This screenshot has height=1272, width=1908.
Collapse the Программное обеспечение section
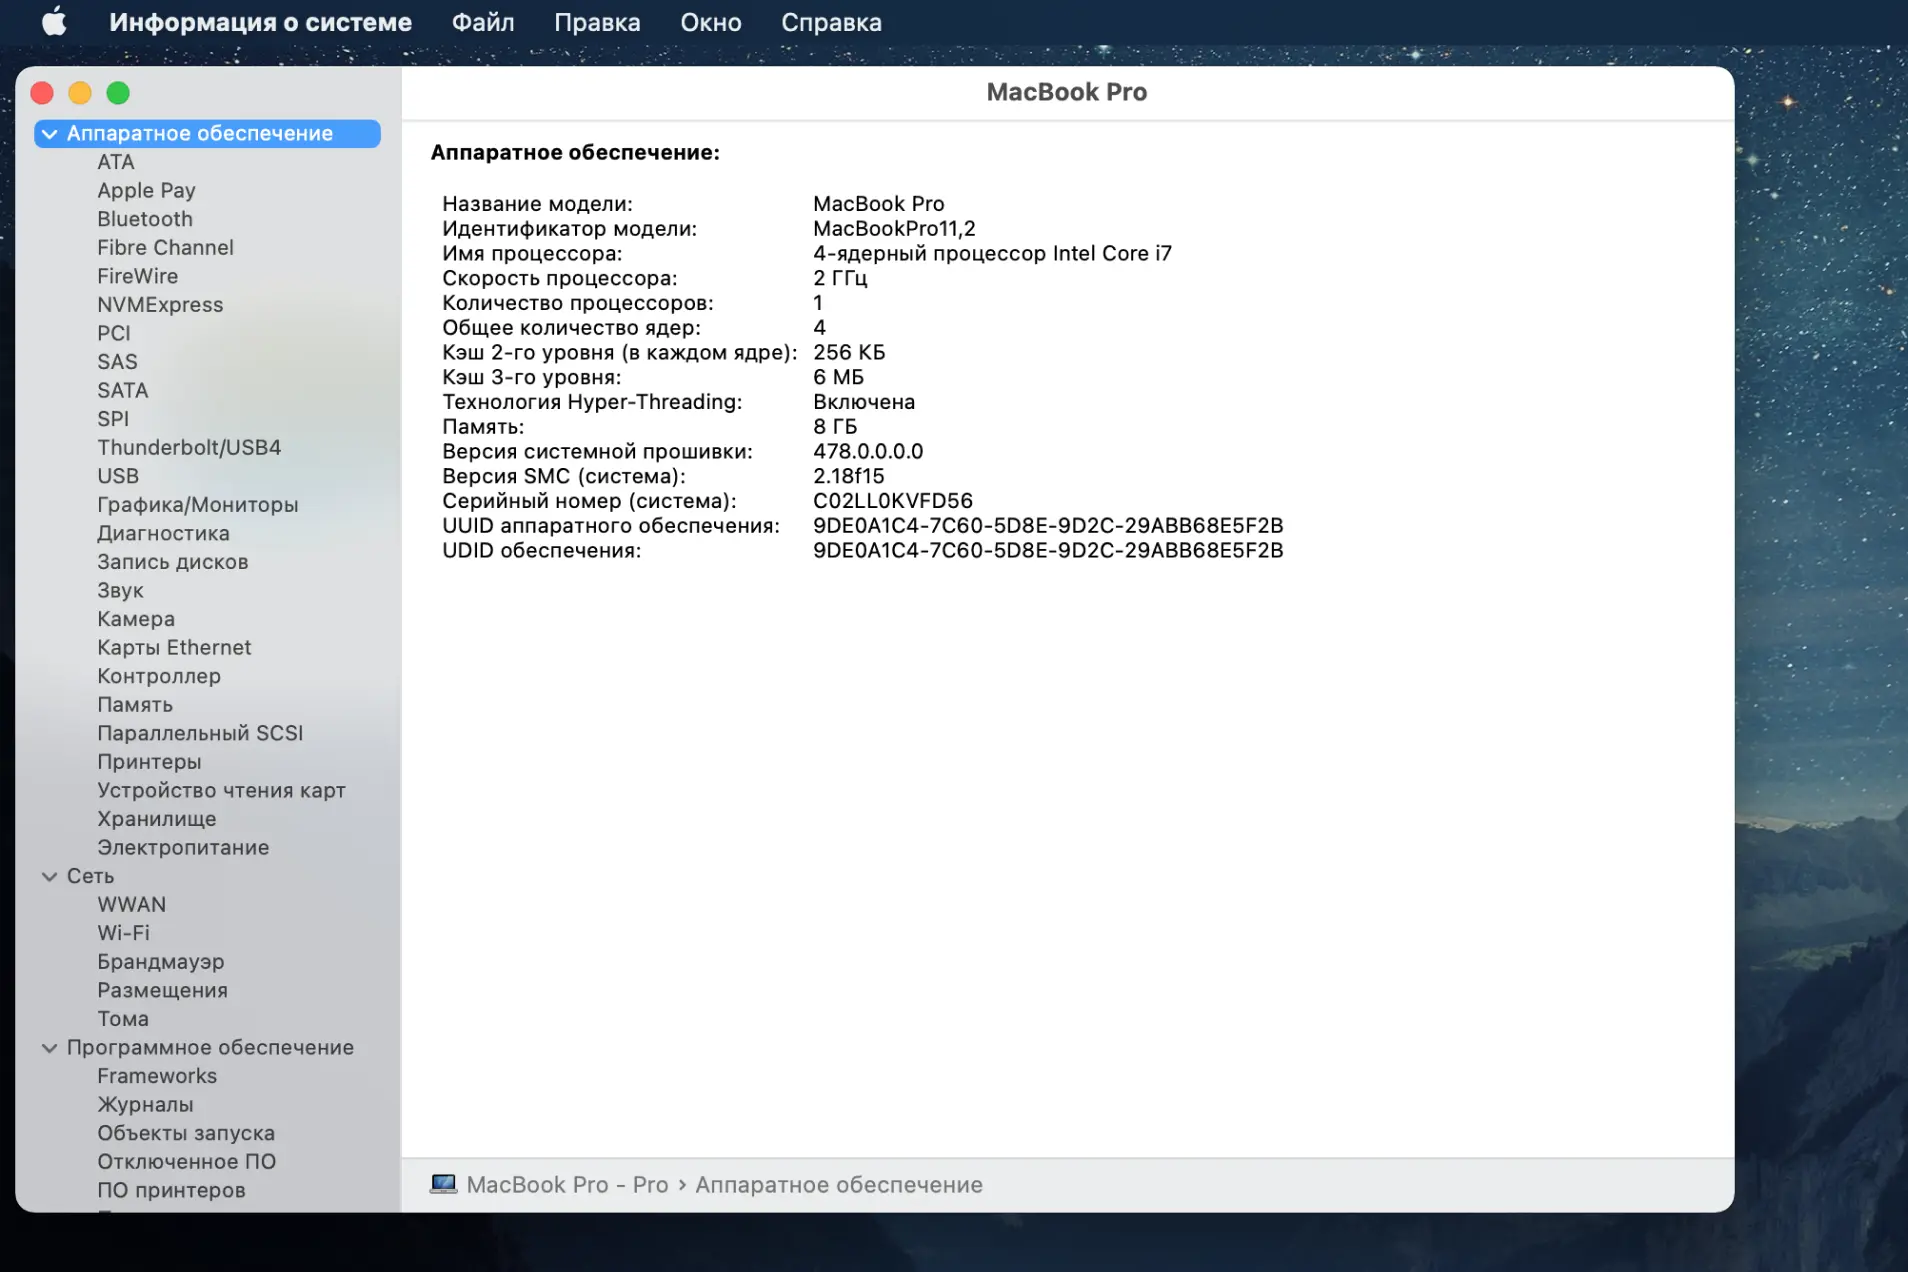tap(49, 1048)
